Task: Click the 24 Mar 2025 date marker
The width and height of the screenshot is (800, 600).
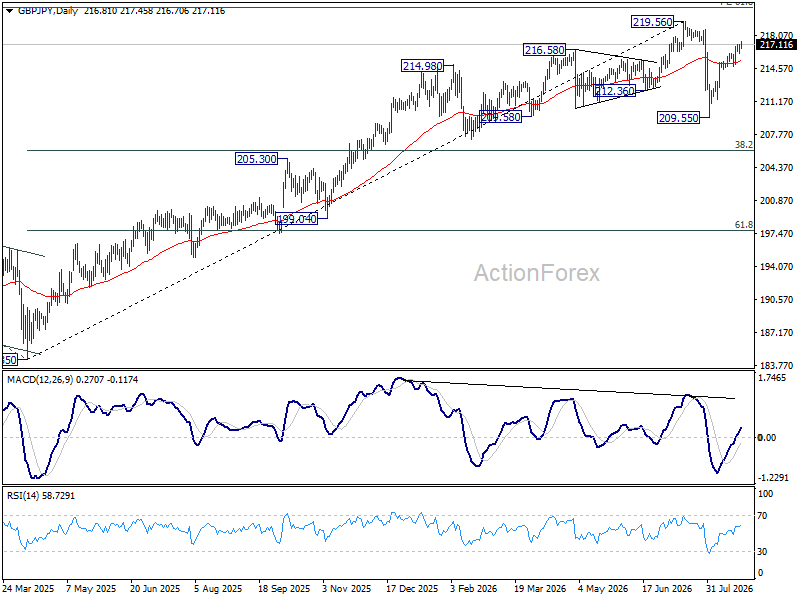Action: pyautogui.click(x=28, y=588)
